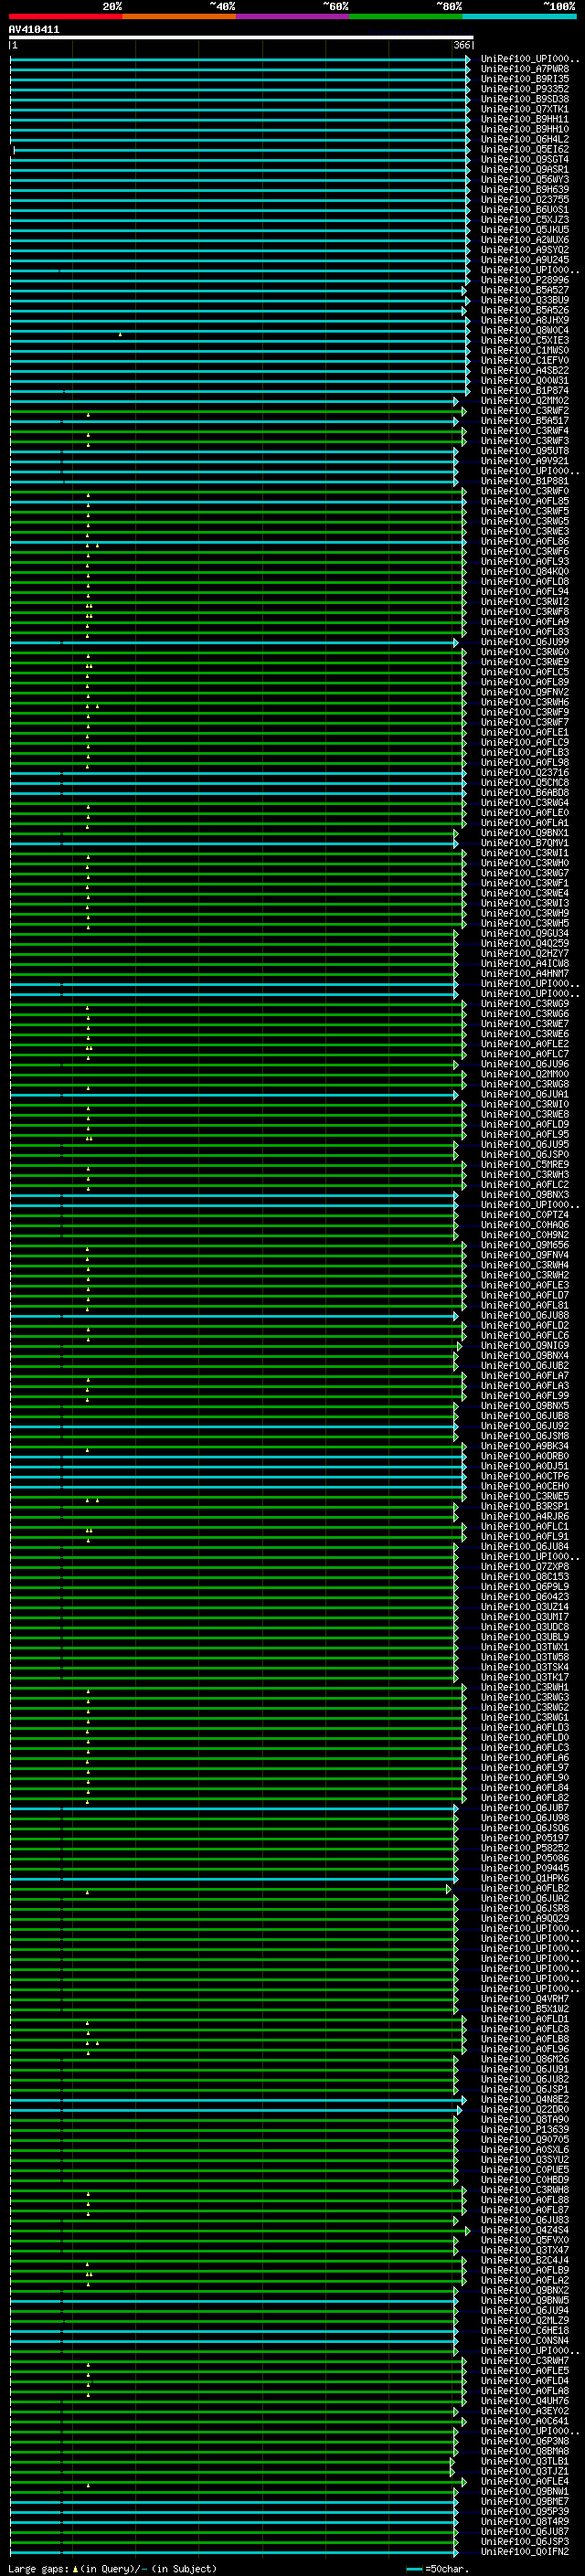The image size is (585, 2576).
Task: Click the UniRef100_A3EY02 label
Action: tap(525, 2411)
